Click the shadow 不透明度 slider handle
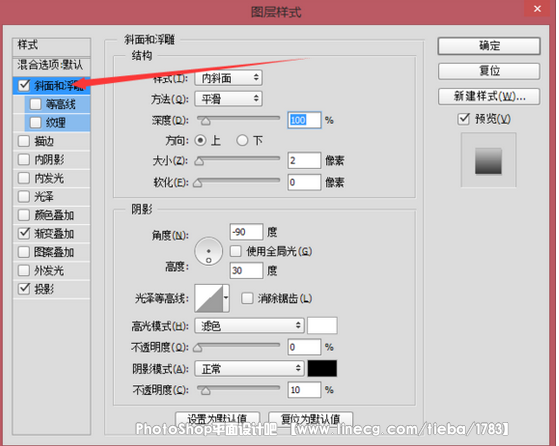 tap(205, 391)
